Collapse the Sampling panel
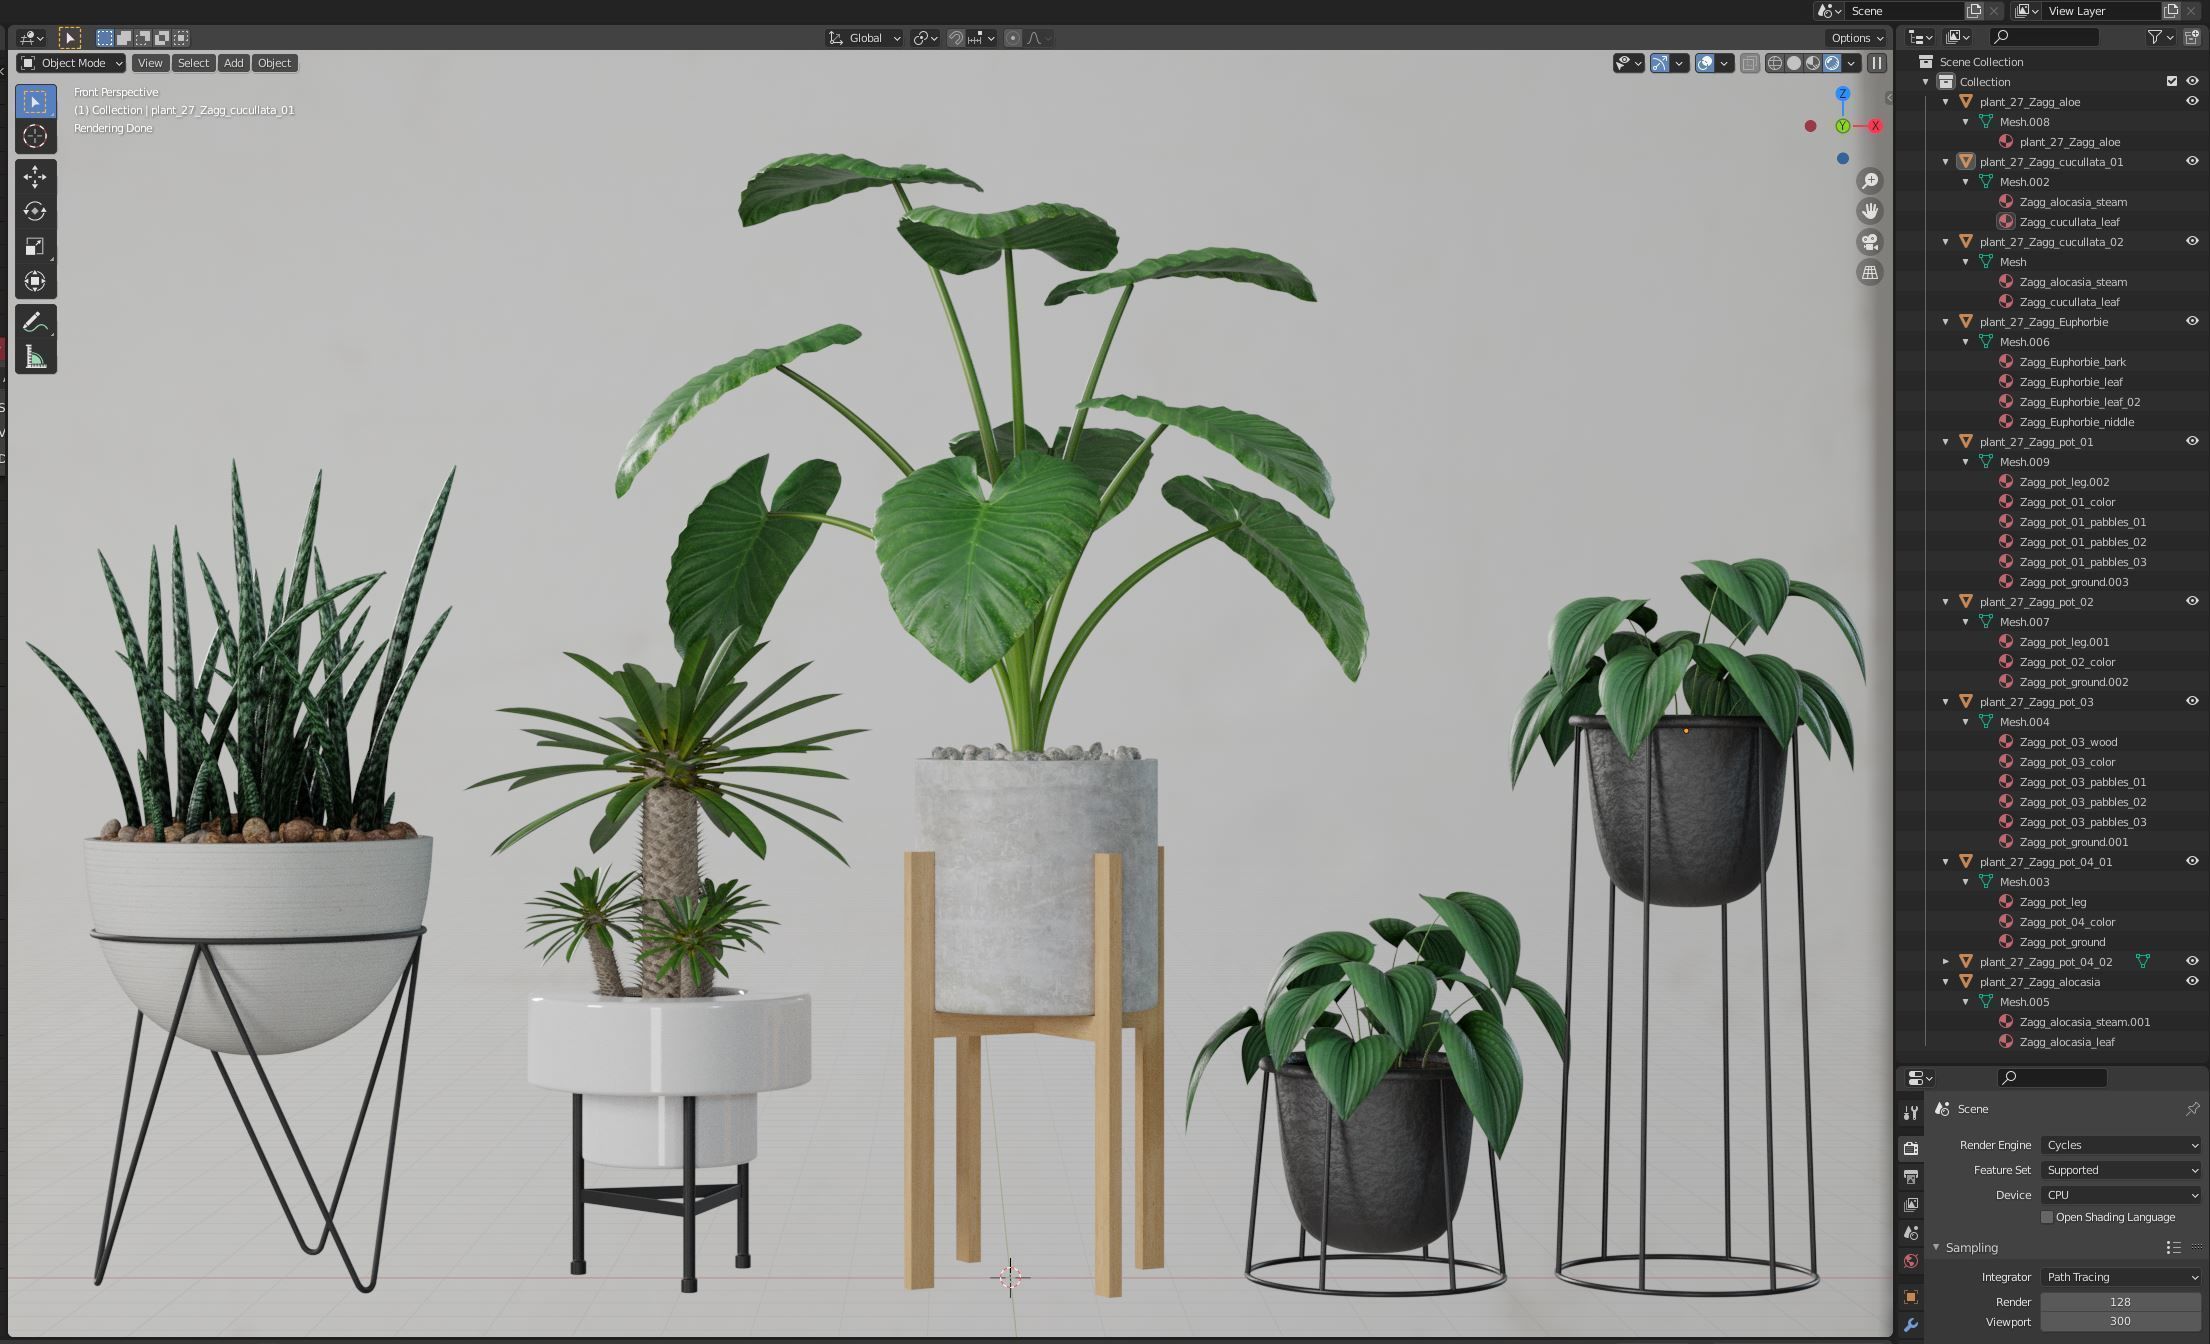Image resolution: width=2210 pixels, height=1344 pixels. (1936, 1248)
